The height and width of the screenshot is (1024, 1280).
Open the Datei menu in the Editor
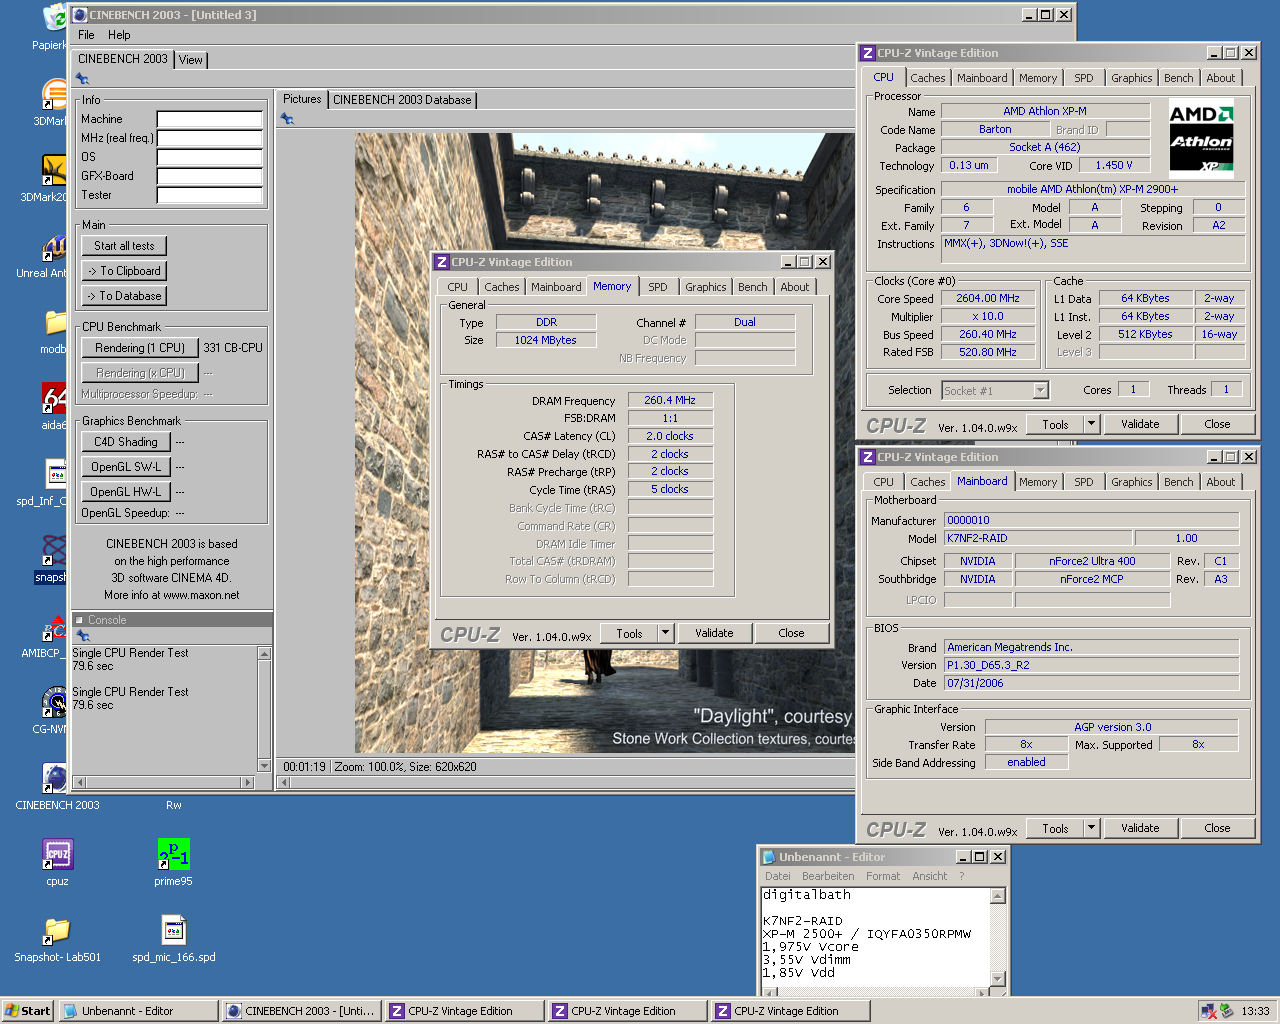(x=777, y=876)
